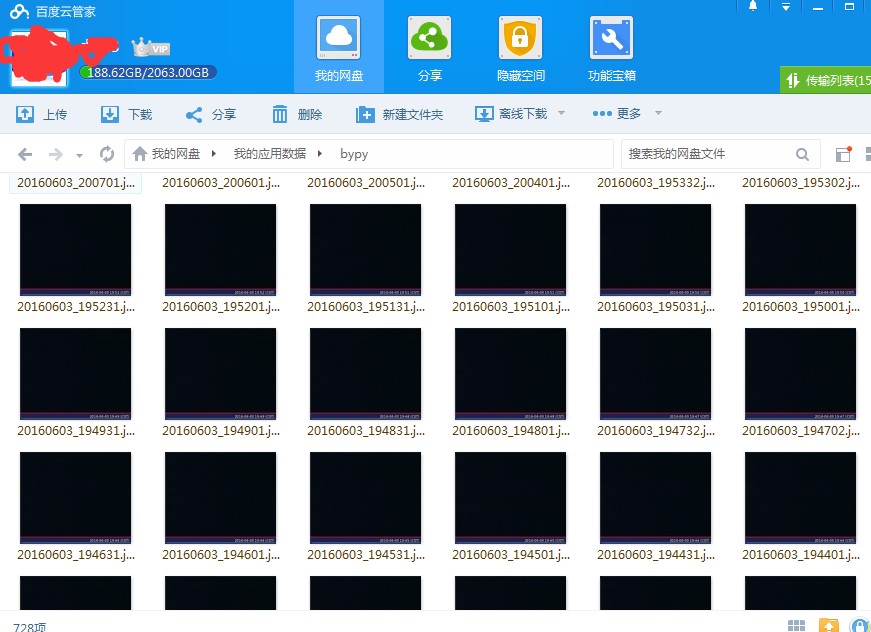Select thumbnail 20160603_194601.jpg
The image size is (871, 632).
tap(221, 498)
